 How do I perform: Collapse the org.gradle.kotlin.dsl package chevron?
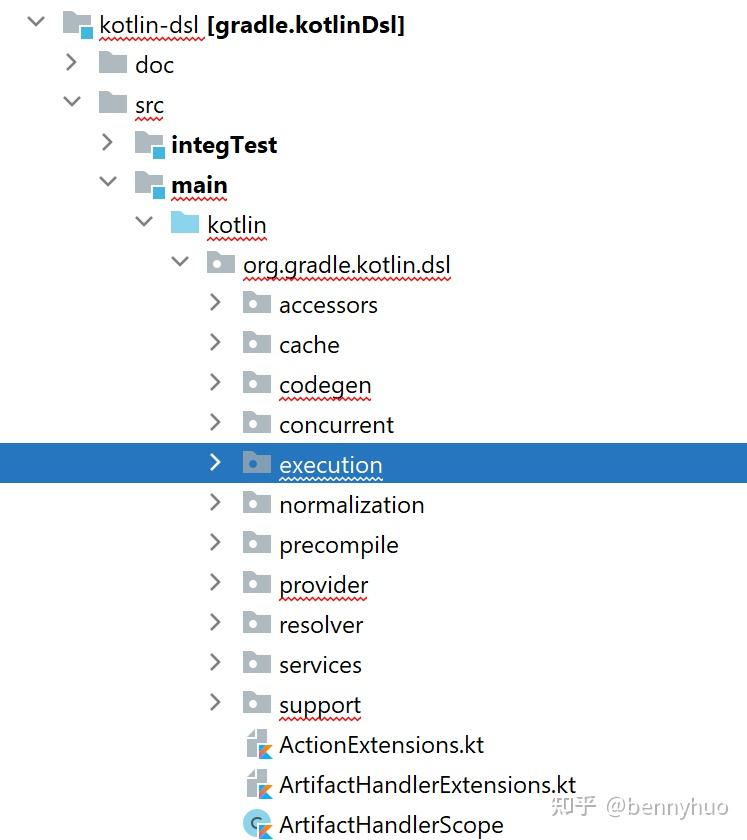[x=179, y=262]
